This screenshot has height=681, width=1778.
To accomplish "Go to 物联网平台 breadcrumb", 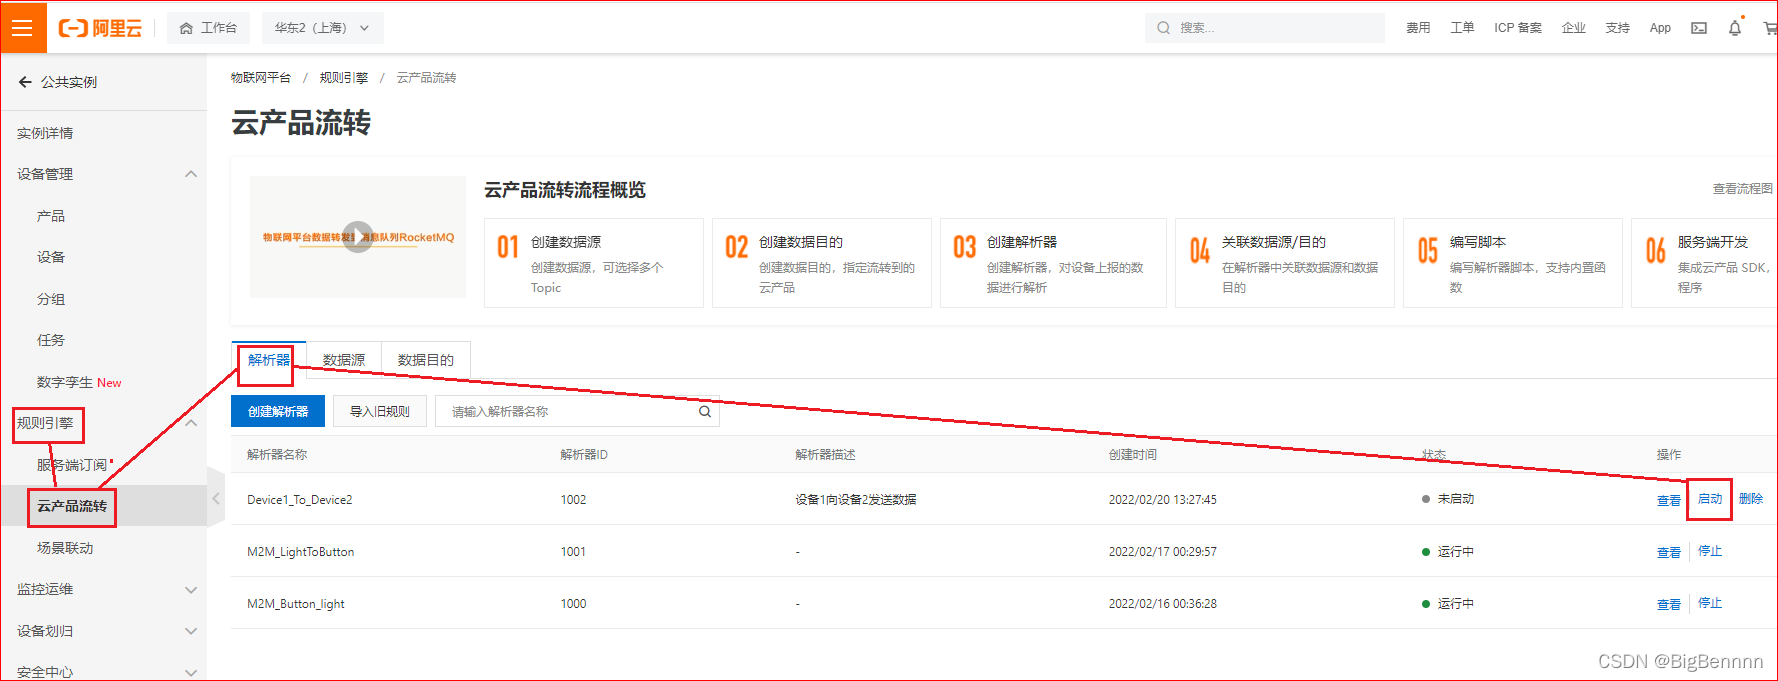I will click(x=261, y=77).
